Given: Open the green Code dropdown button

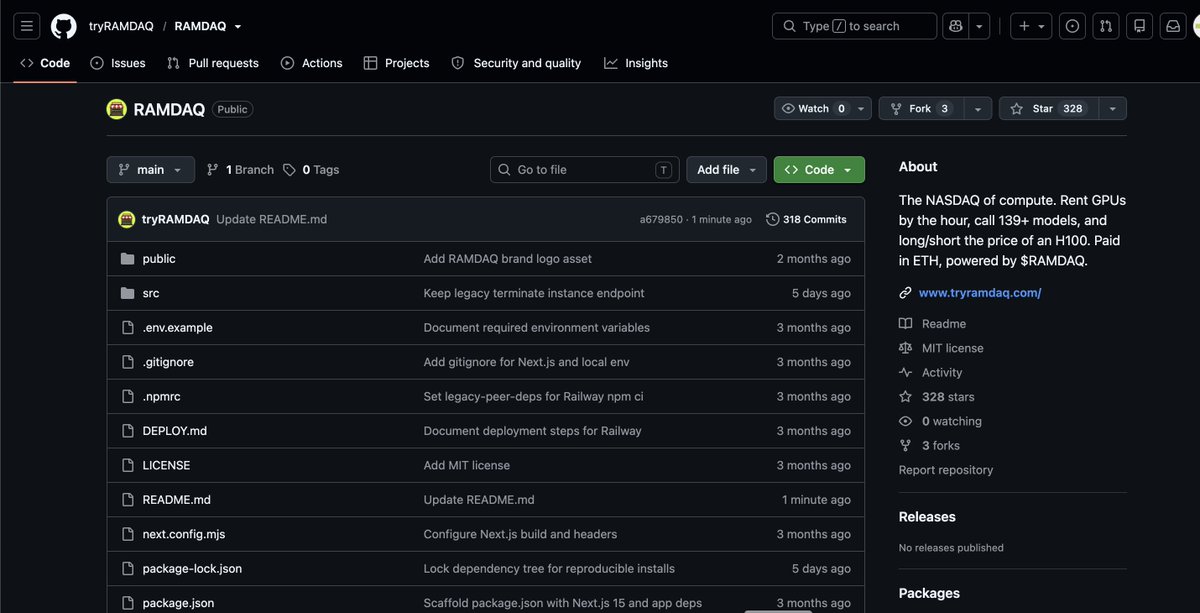Looking at the screenshot, I should click(x=819, y=170).
